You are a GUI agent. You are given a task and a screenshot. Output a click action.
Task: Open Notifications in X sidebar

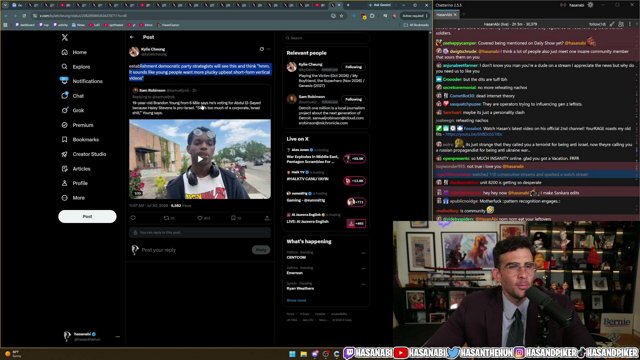tap(81, 81)
